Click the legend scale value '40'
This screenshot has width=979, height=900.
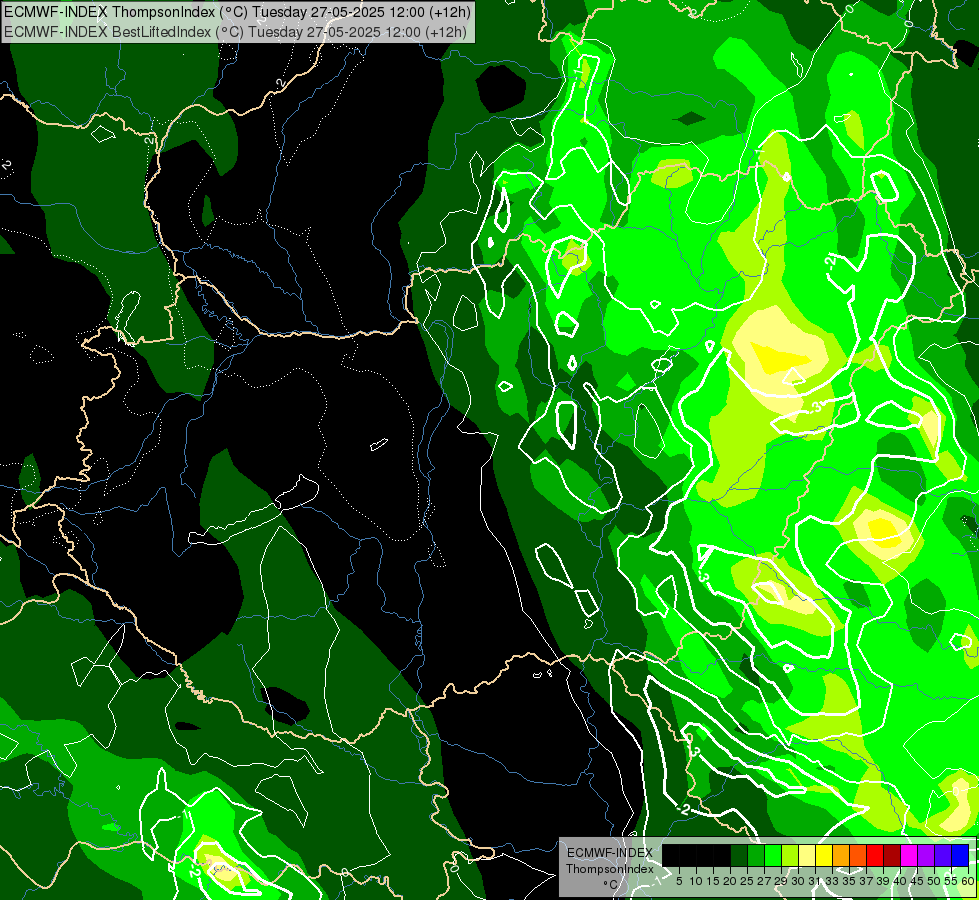click(900, 881)
